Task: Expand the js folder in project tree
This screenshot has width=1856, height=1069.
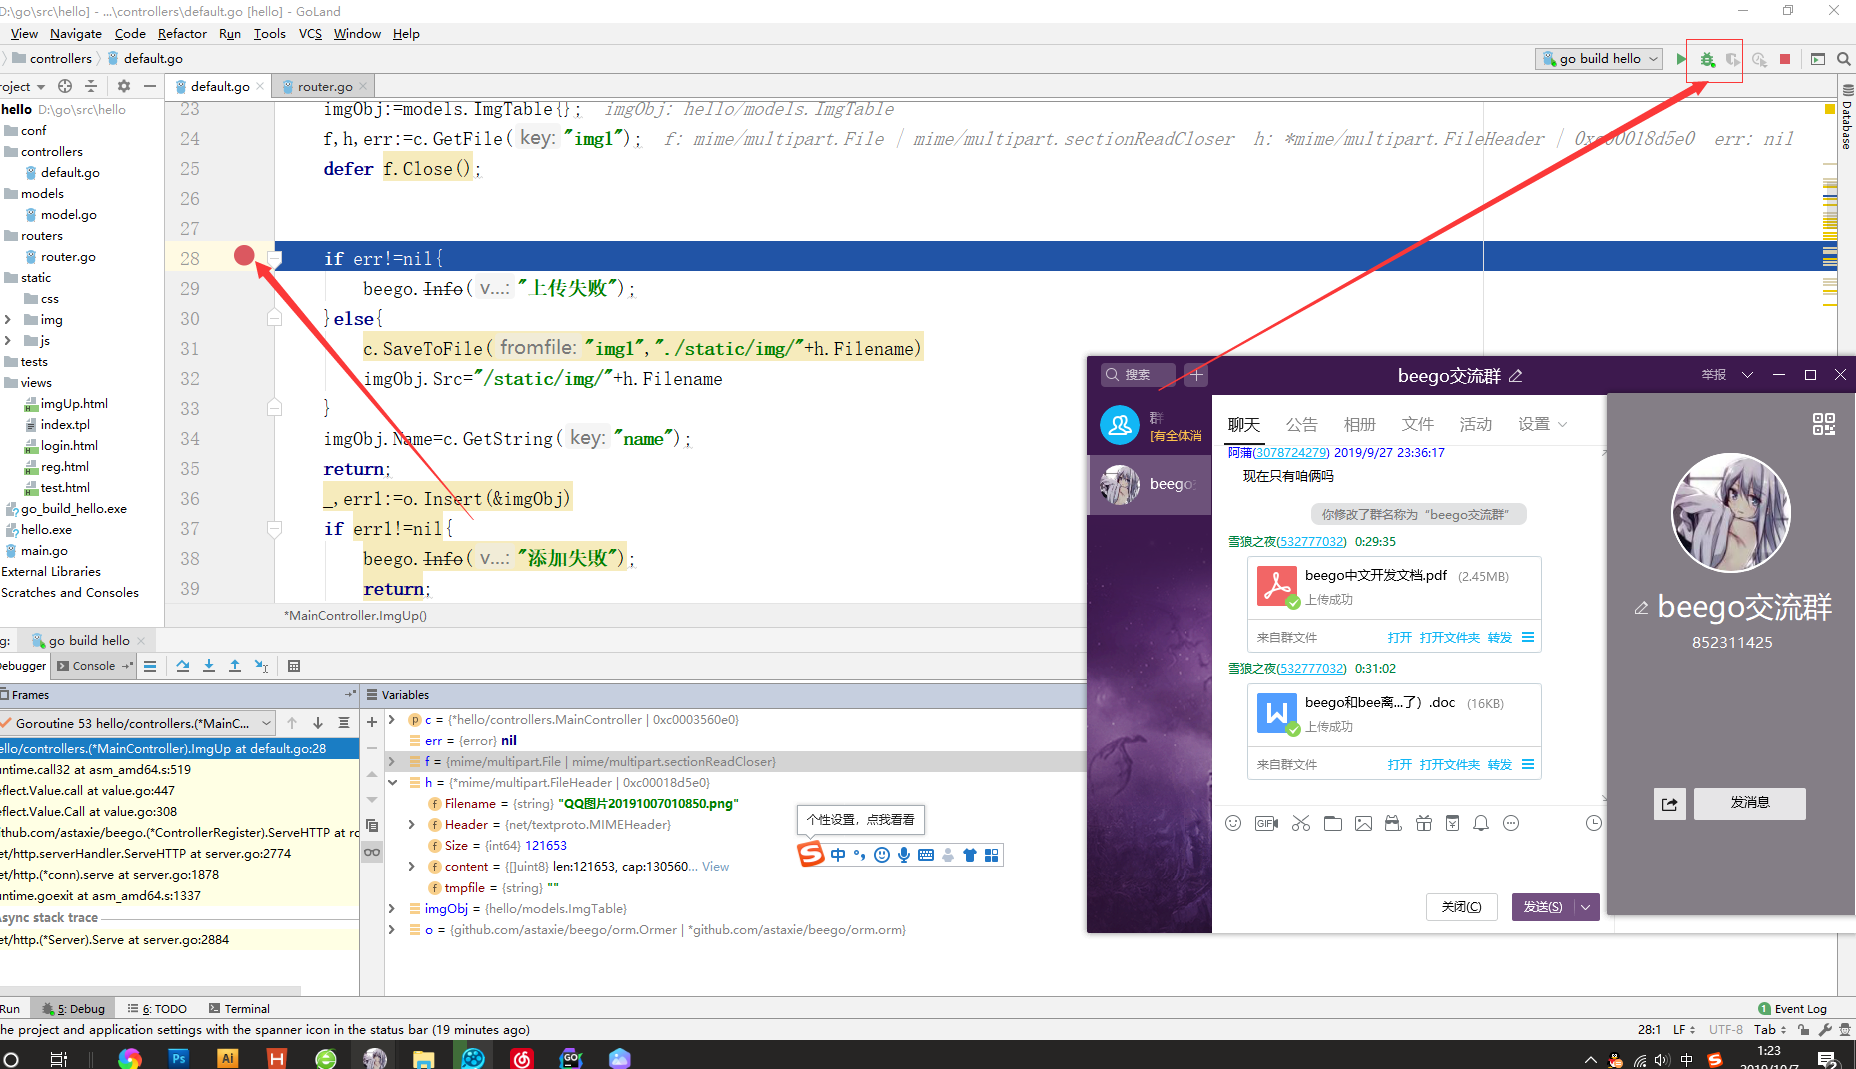Action: point(8,341)
